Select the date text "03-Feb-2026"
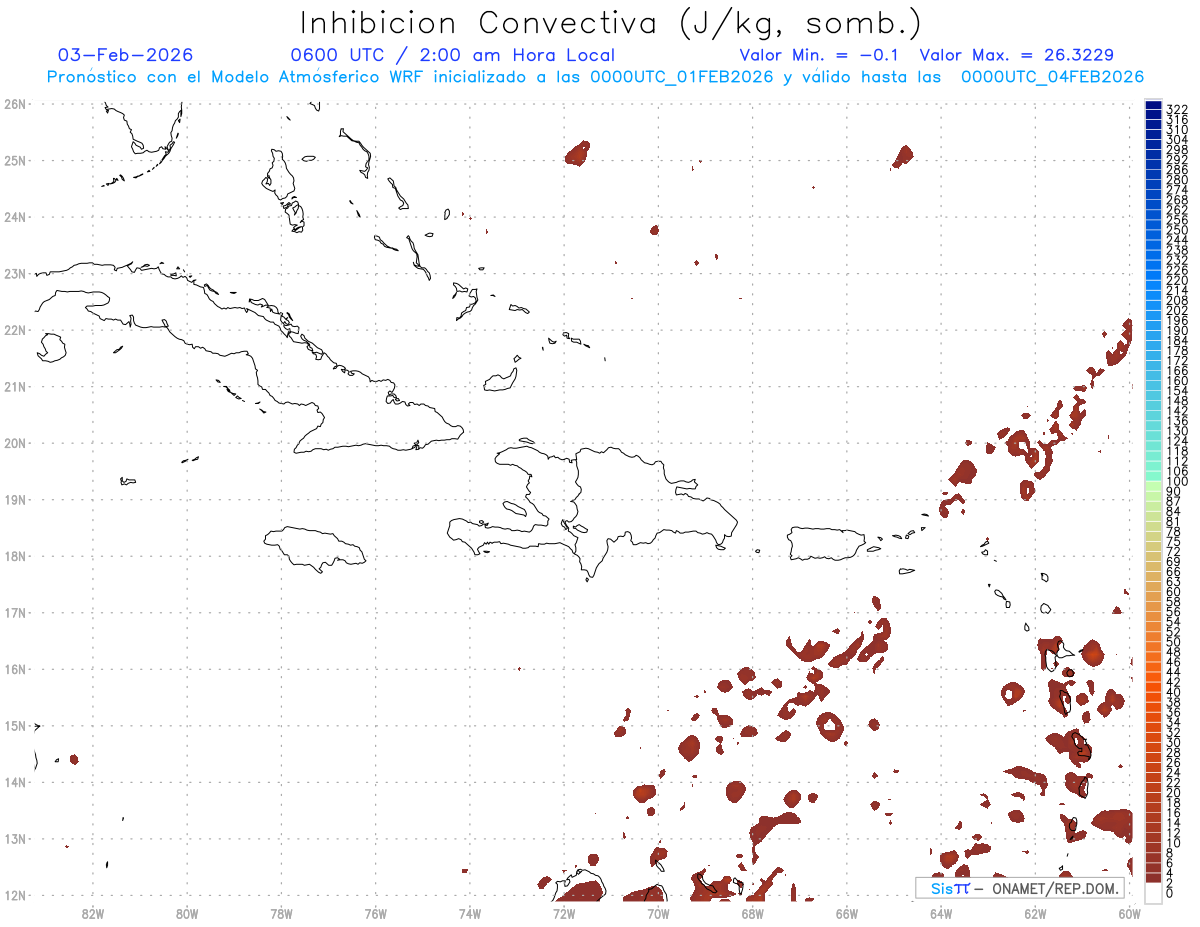This screenshot has height=927, width=1200. coord(126,55)
